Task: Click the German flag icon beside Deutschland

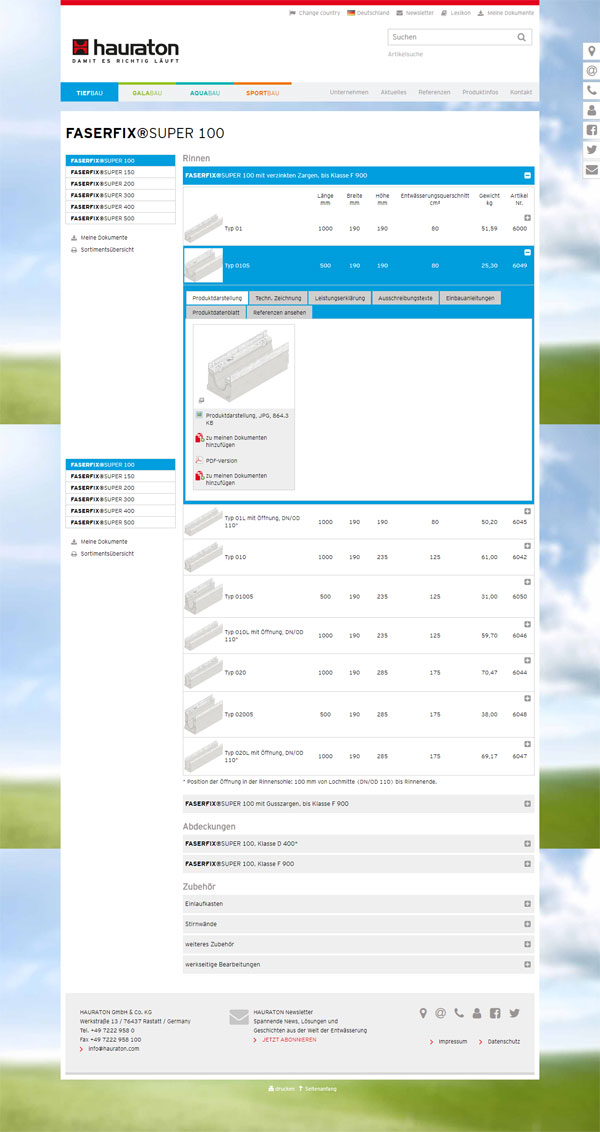Action: (351, 13)
